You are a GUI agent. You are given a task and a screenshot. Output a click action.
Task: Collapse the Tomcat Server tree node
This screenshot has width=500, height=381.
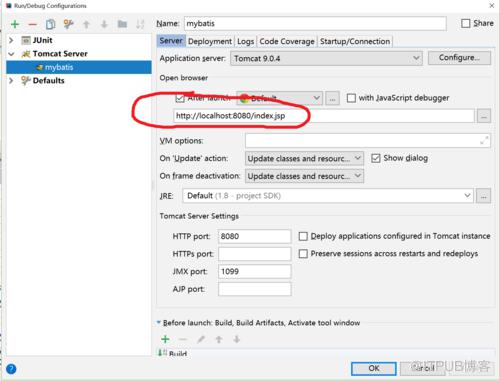[11, 54]
